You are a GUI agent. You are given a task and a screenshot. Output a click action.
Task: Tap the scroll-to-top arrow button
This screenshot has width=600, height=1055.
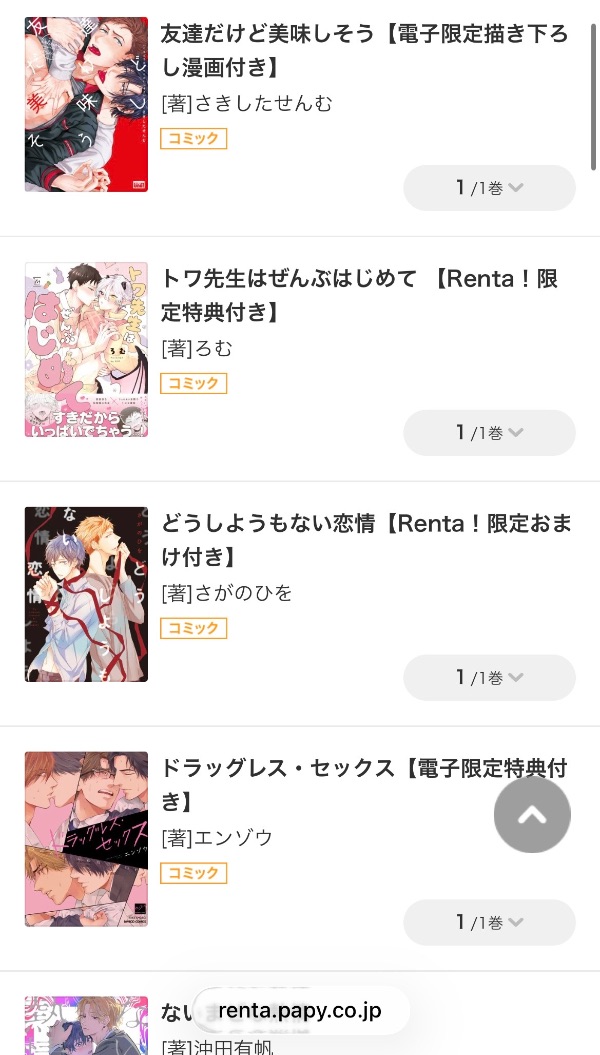click(532, 815)
